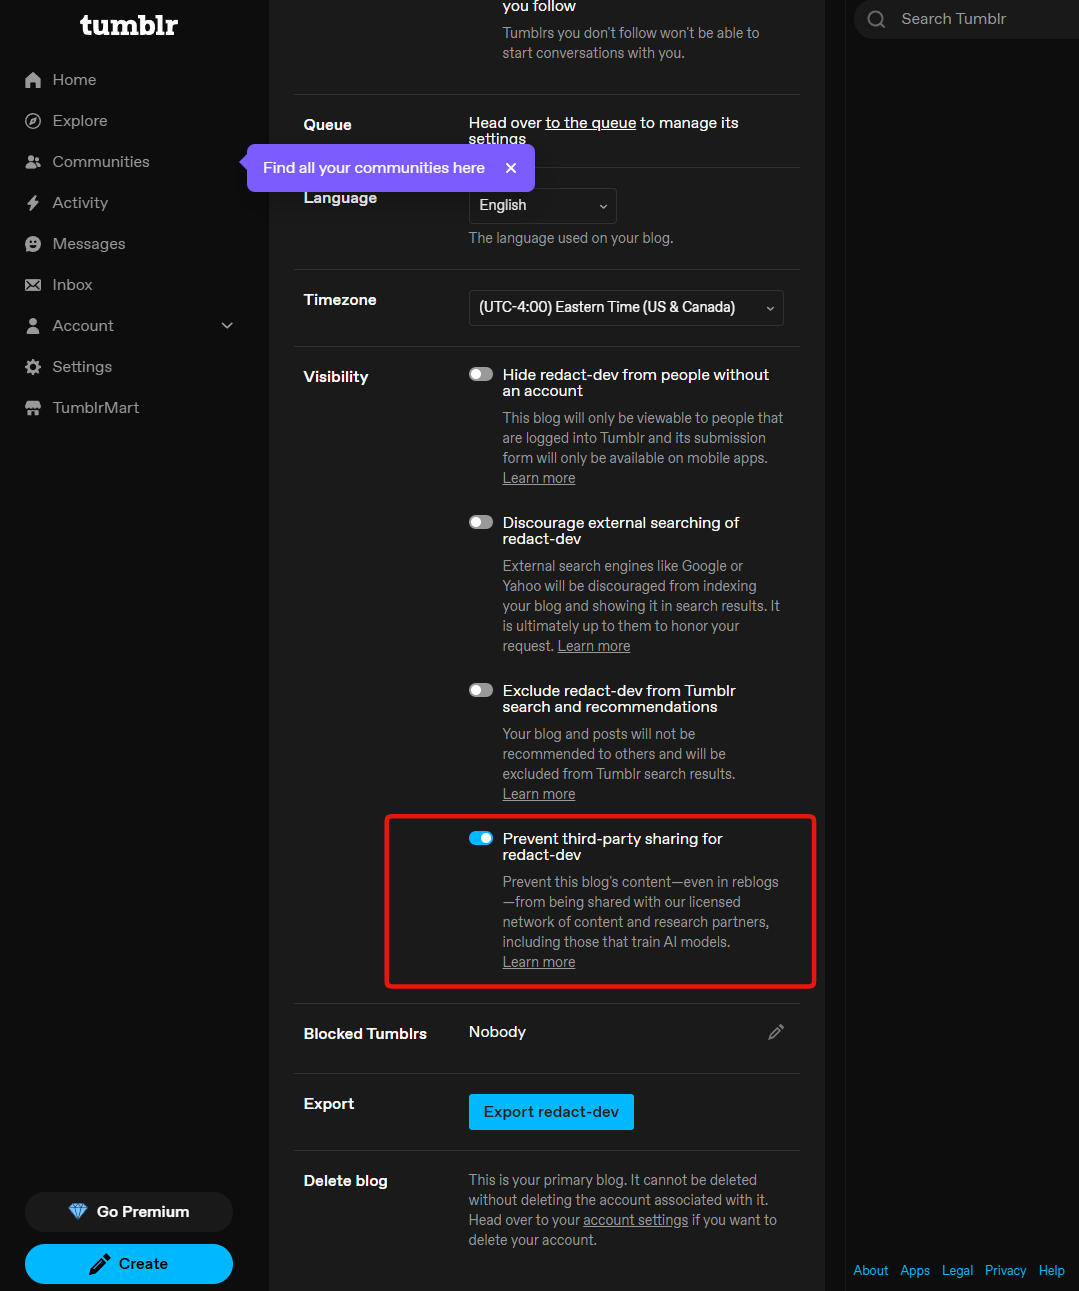1079x1291 pixels.
Task: Click the search magnifier icon
Action: [876, 19]
